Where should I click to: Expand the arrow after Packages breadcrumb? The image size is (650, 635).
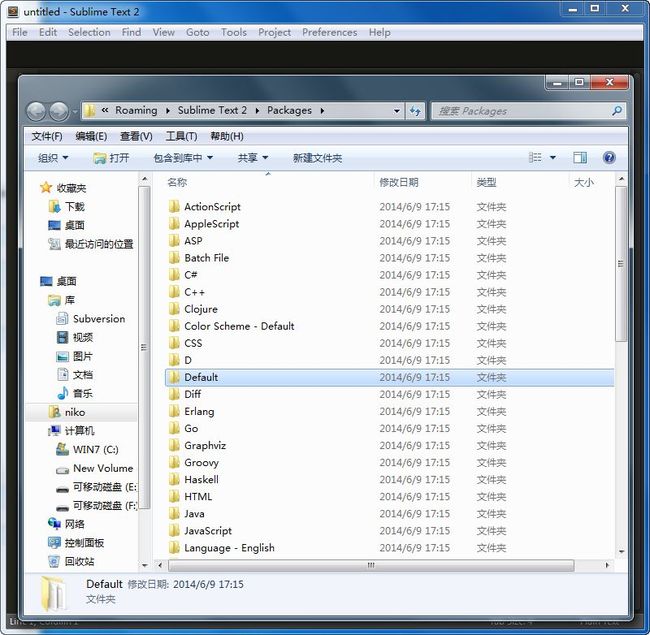click(x=322, y=111)
